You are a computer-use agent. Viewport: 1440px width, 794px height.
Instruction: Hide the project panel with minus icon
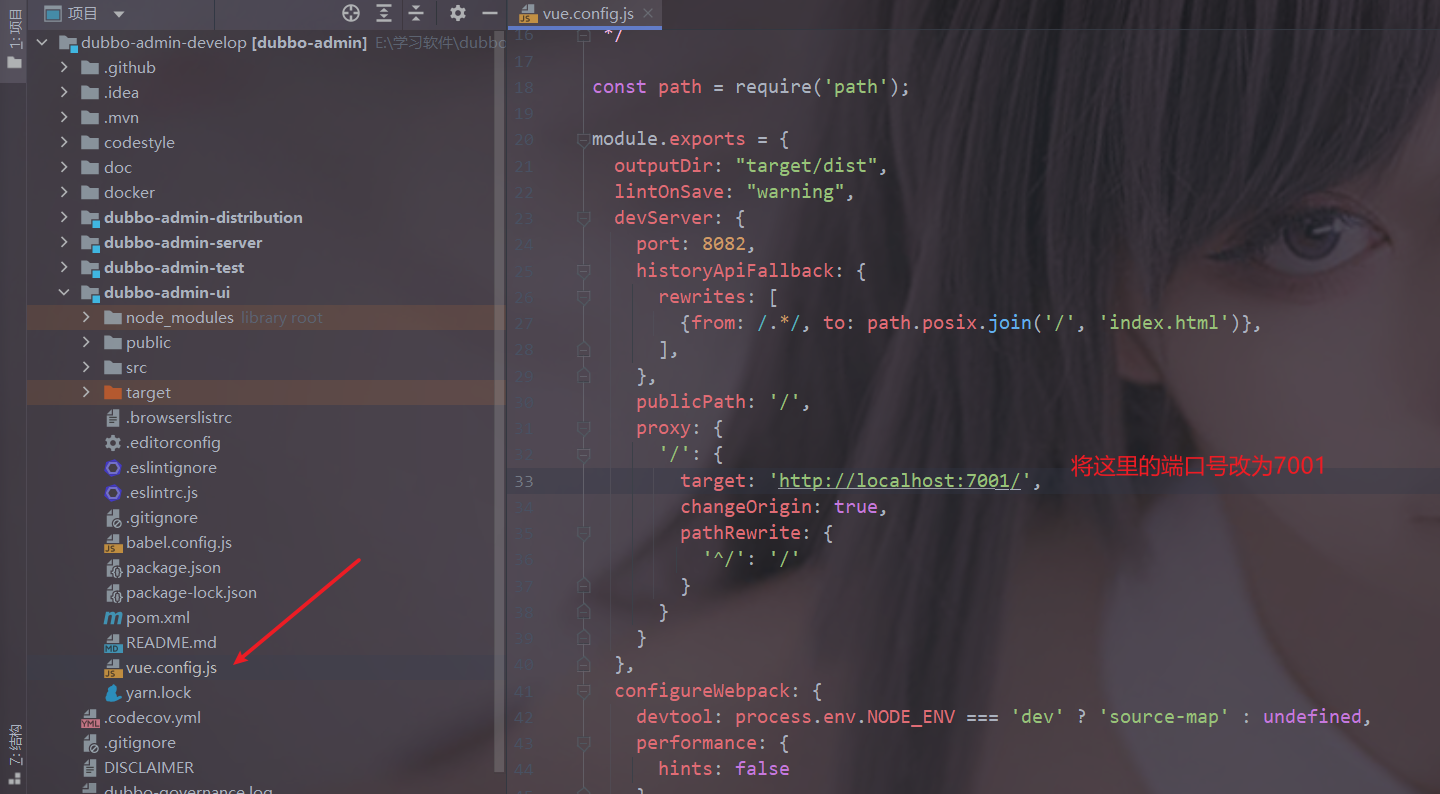[x=490, y=13]
